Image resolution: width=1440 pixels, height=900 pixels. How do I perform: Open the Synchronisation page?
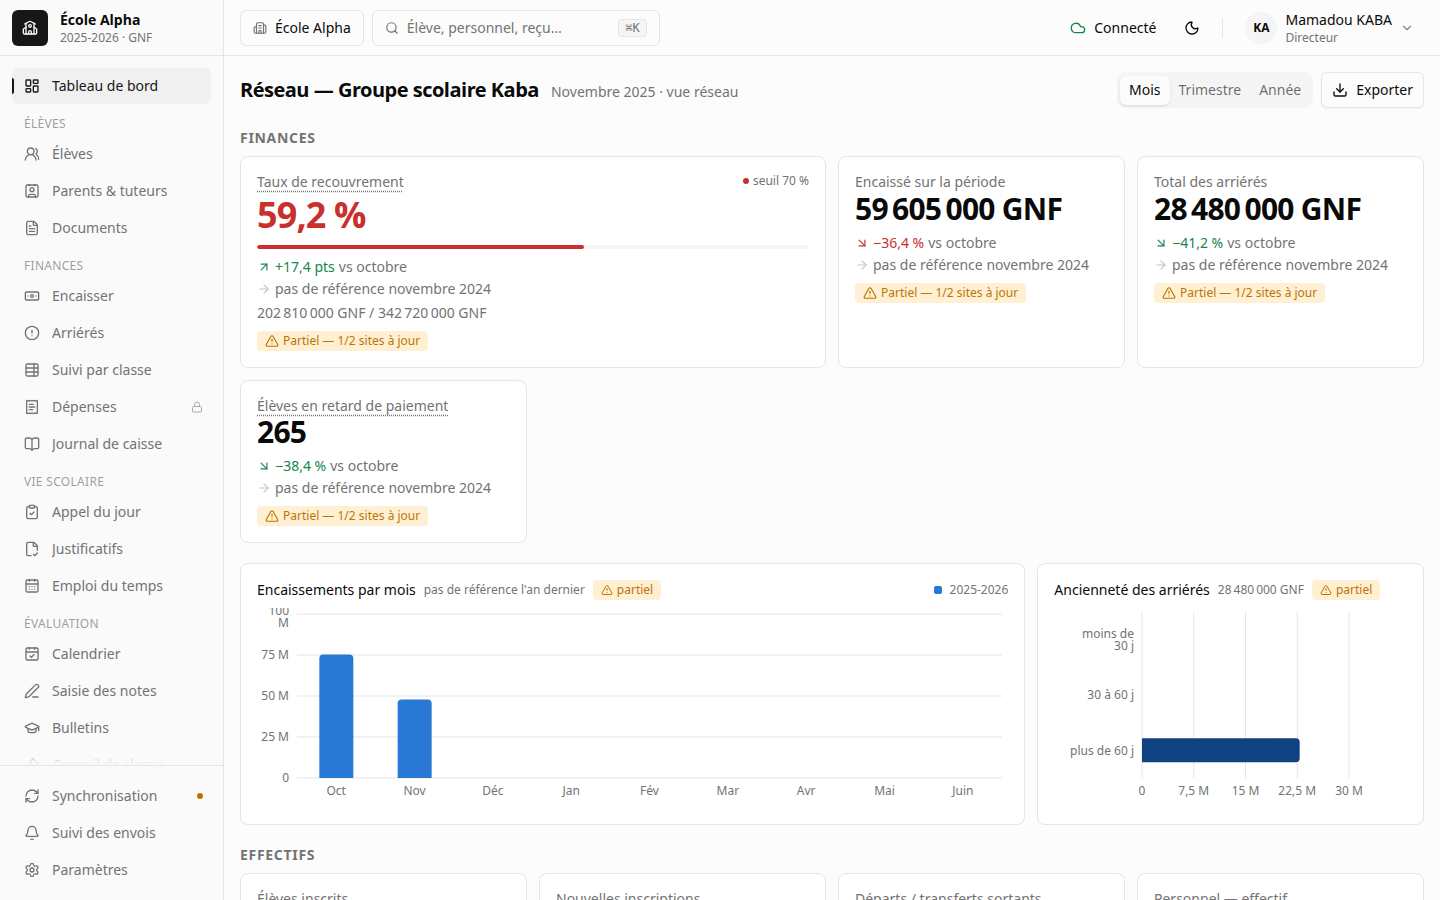tap(111, 796)
